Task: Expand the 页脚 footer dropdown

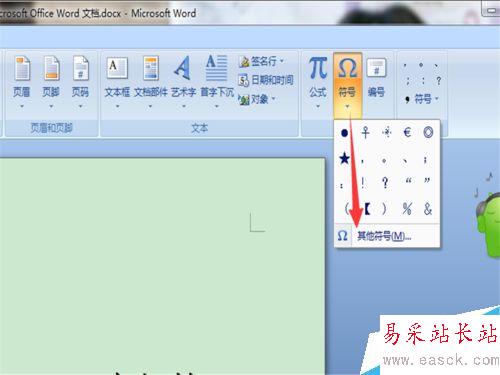Action: (x=51, y=107)
